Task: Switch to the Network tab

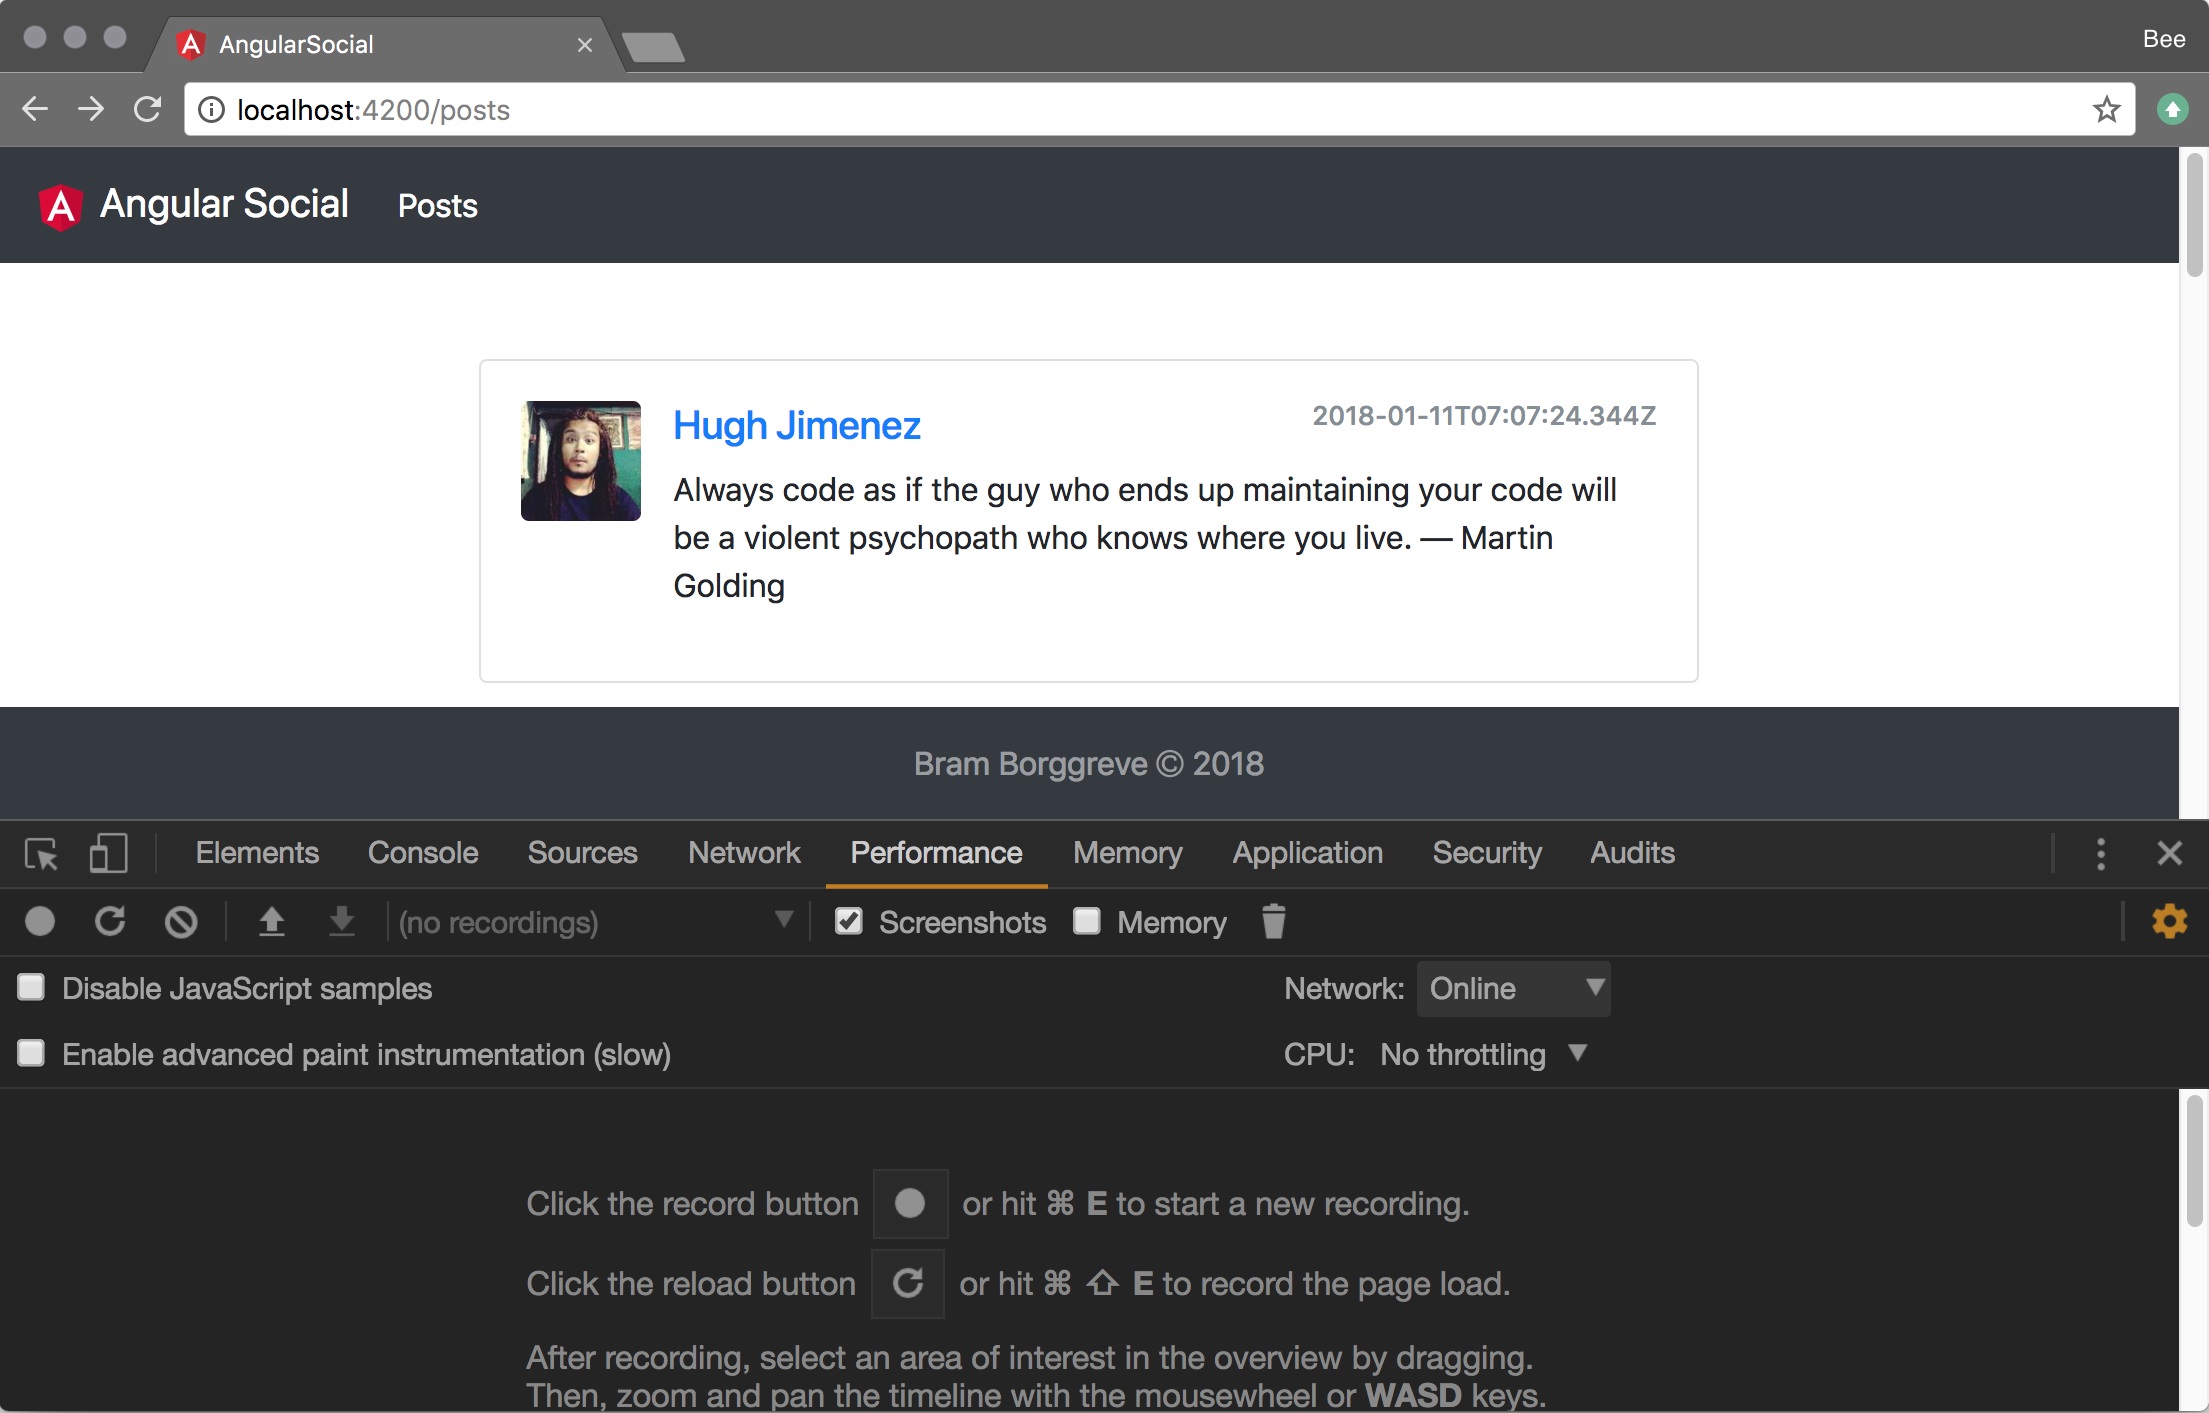Action: pos(744,853)
